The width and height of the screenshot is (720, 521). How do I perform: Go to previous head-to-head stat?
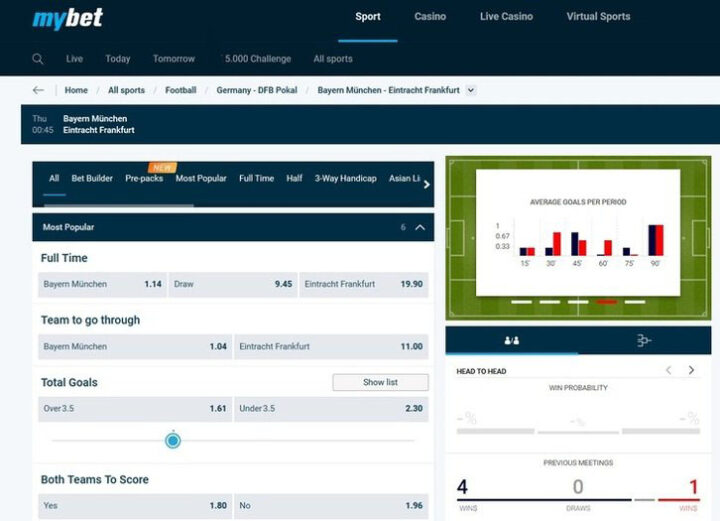(669, 370)
